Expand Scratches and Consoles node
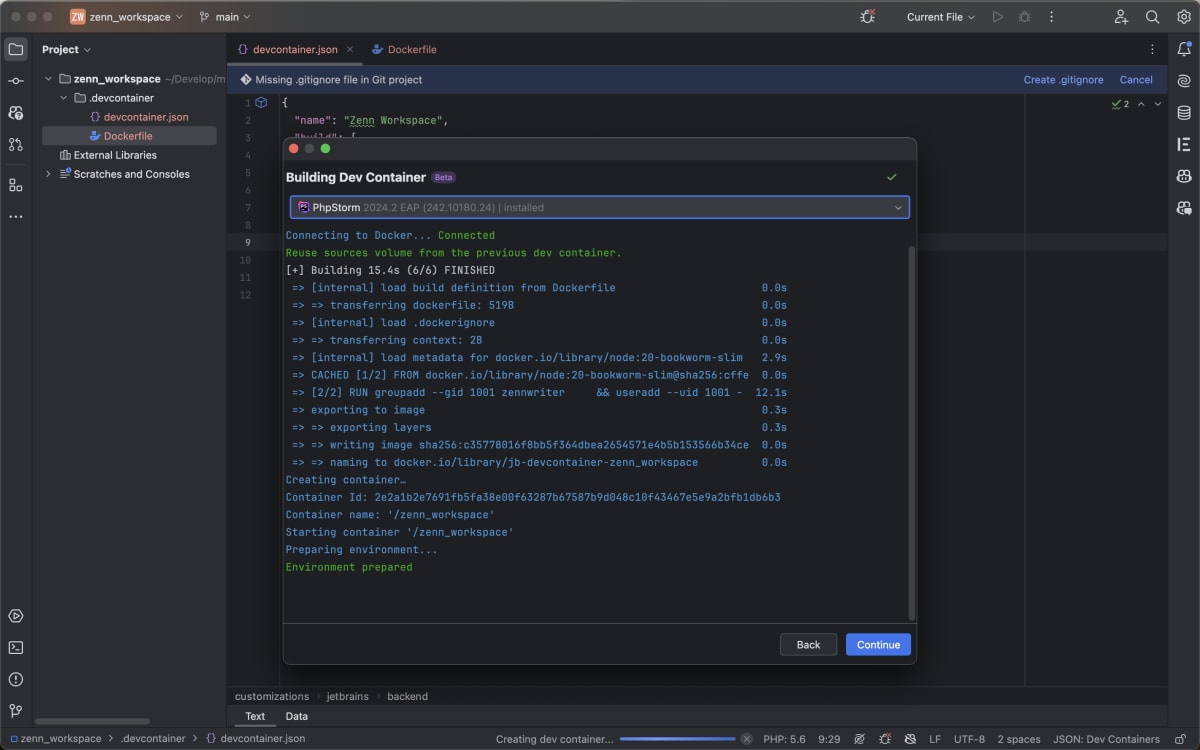The image size is (1200, 750). pyautogui.click(x=48, y=174)
